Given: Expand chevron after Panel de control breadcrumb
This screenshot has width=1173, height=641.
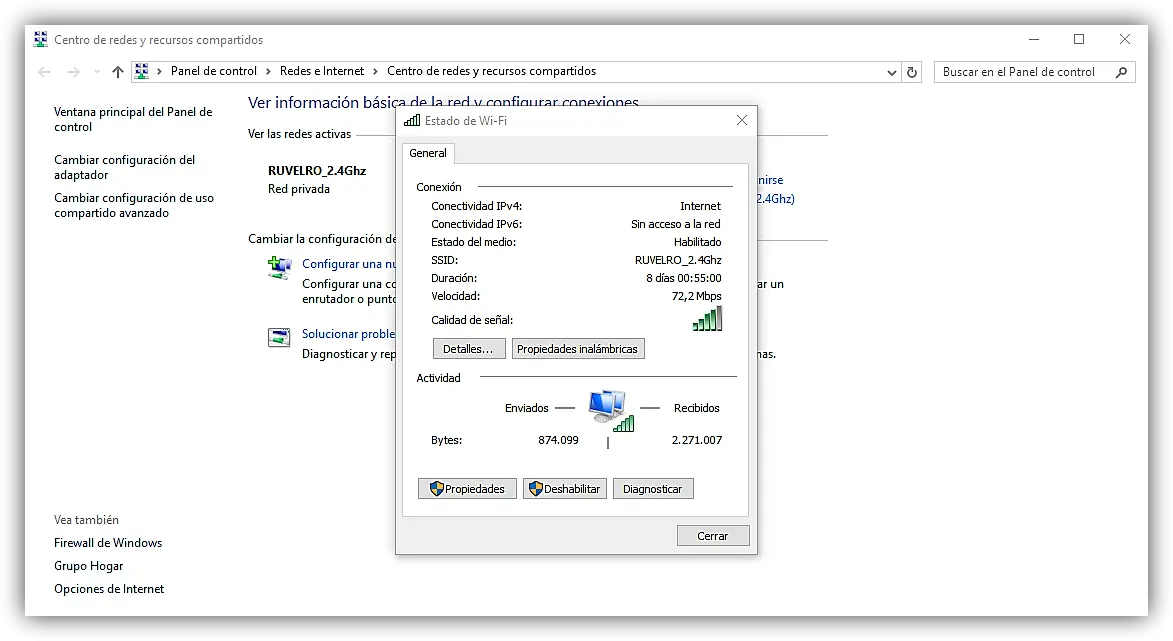Looking at the screenshot, I should point(268,72).
